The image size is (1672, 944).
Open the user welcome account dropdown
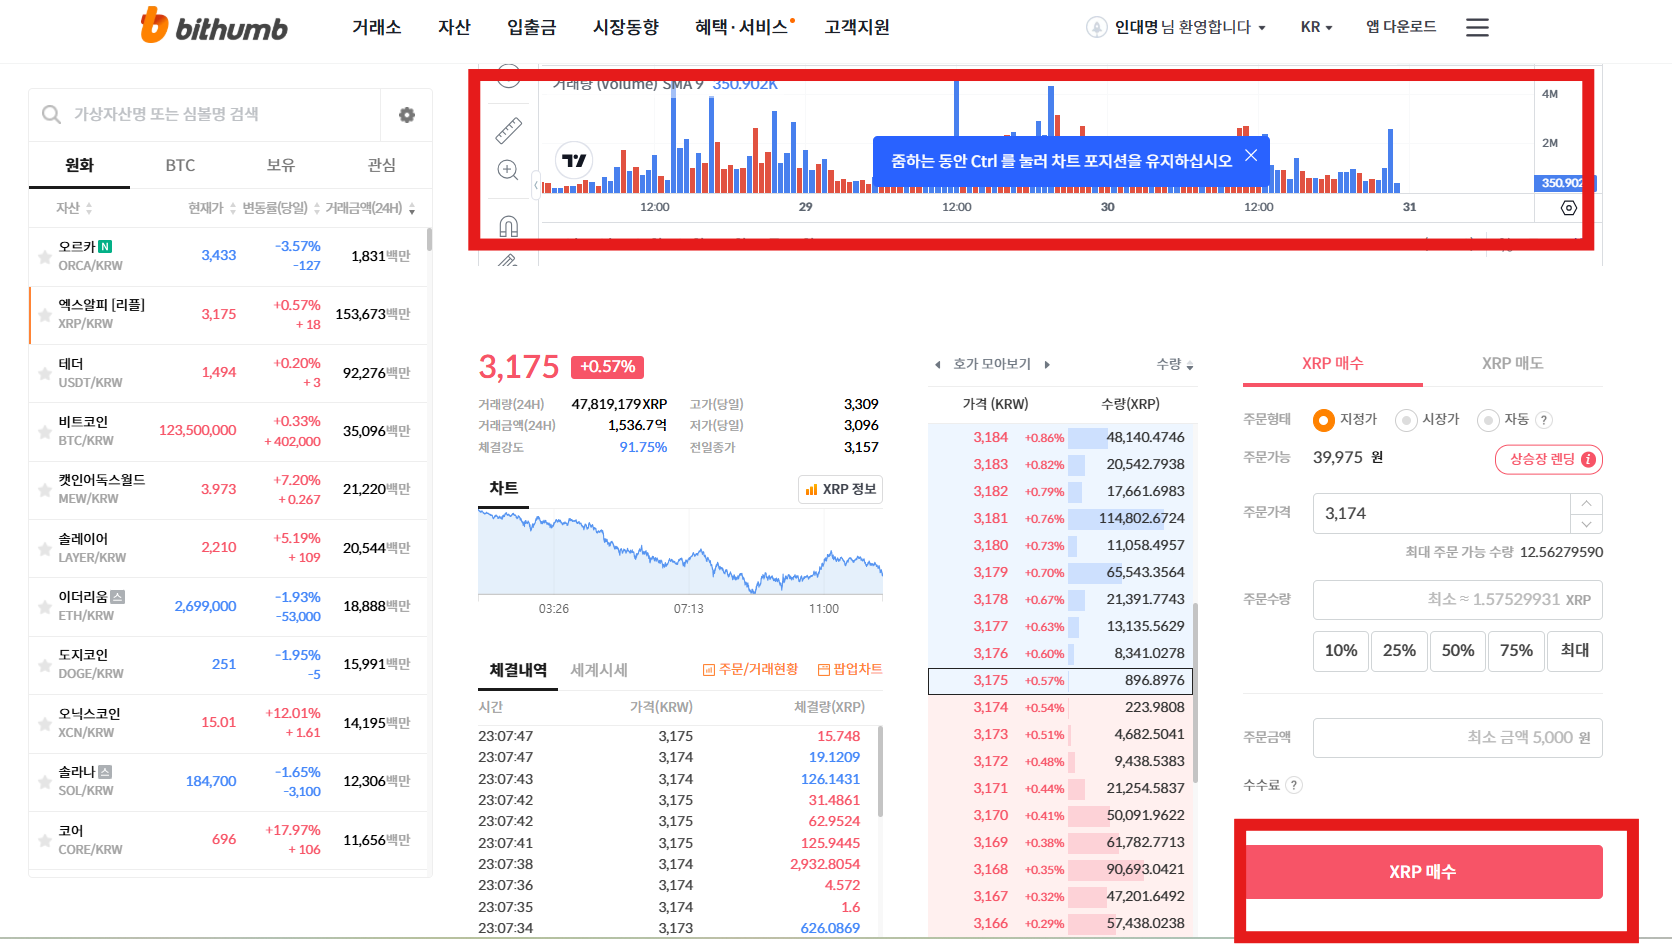[x=1190, y=27]
